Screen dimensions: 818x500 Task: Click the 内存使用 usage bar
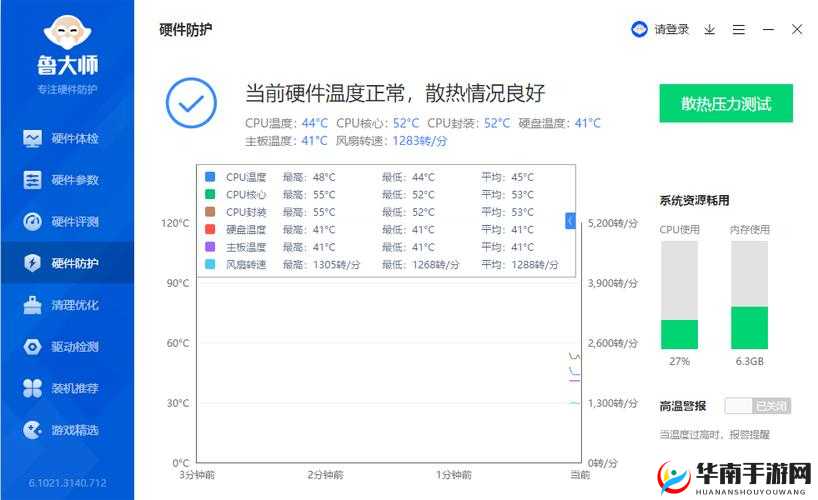pos(749,295)
